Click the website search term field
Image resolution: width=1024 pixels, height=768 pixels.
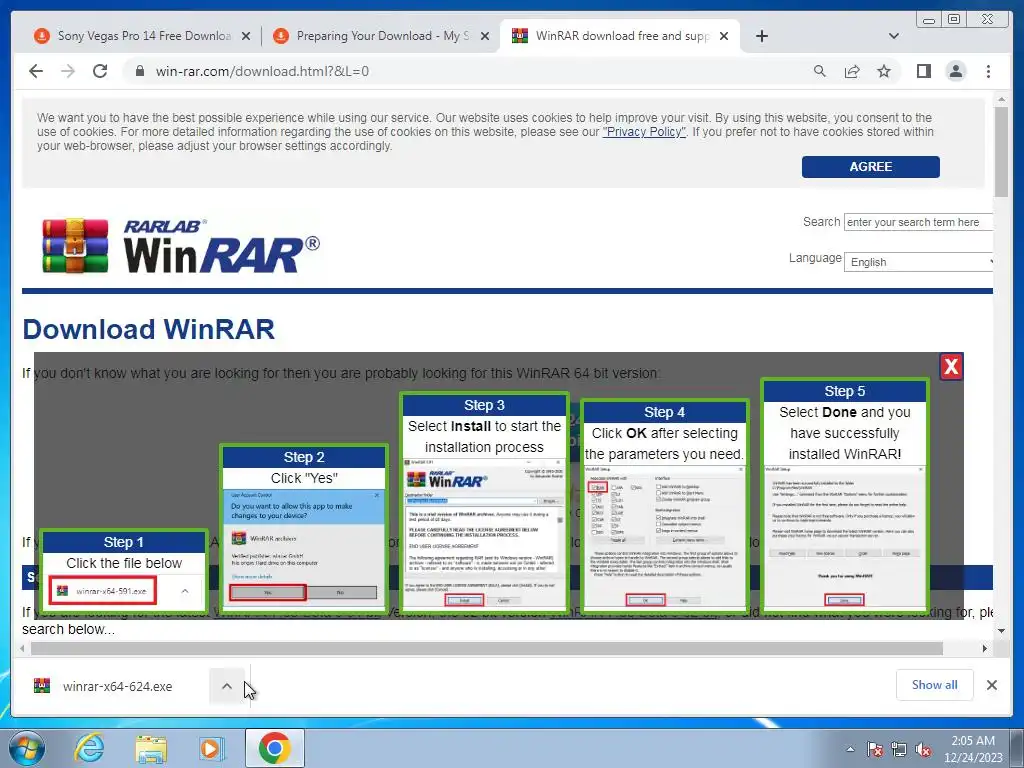pyautogui.click(x=918, y=222)
